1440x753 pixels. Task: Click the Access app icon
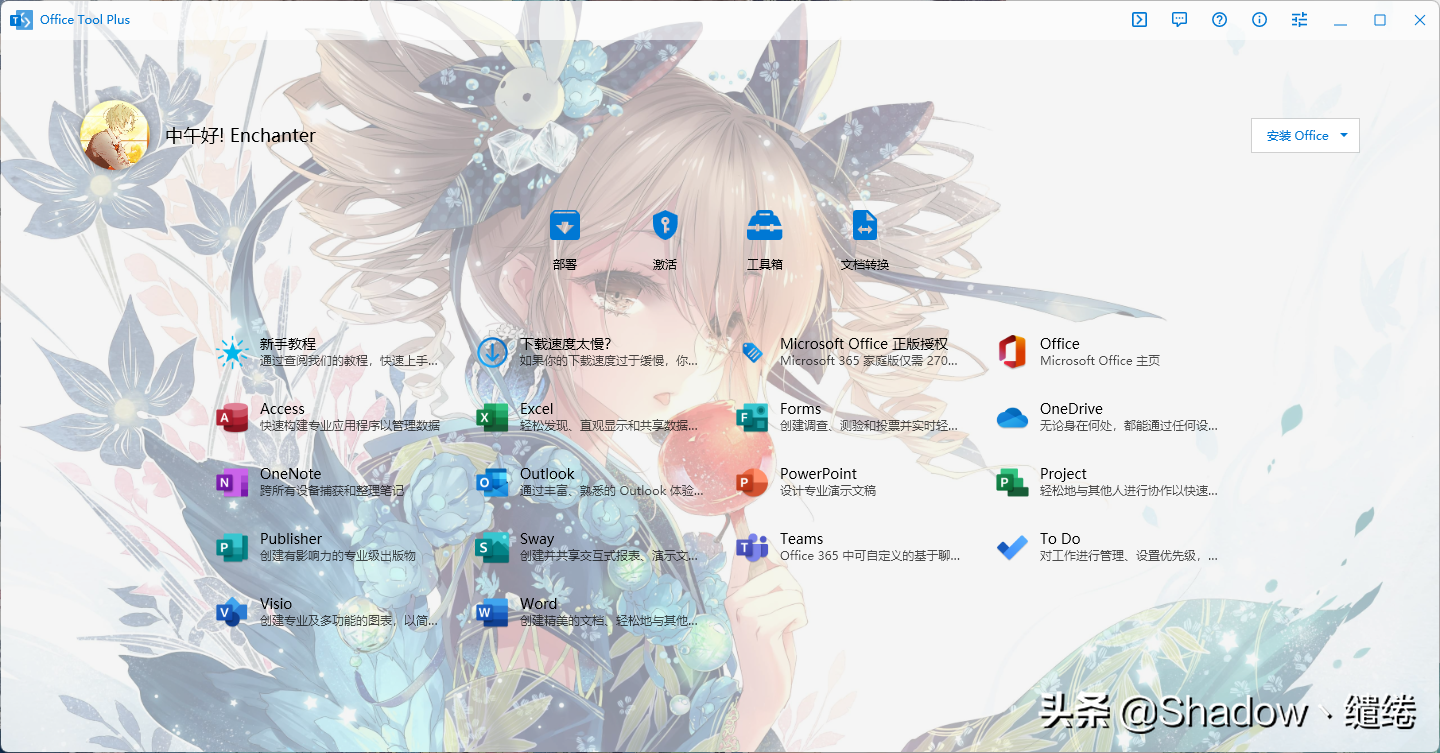[x=232, y=417]
